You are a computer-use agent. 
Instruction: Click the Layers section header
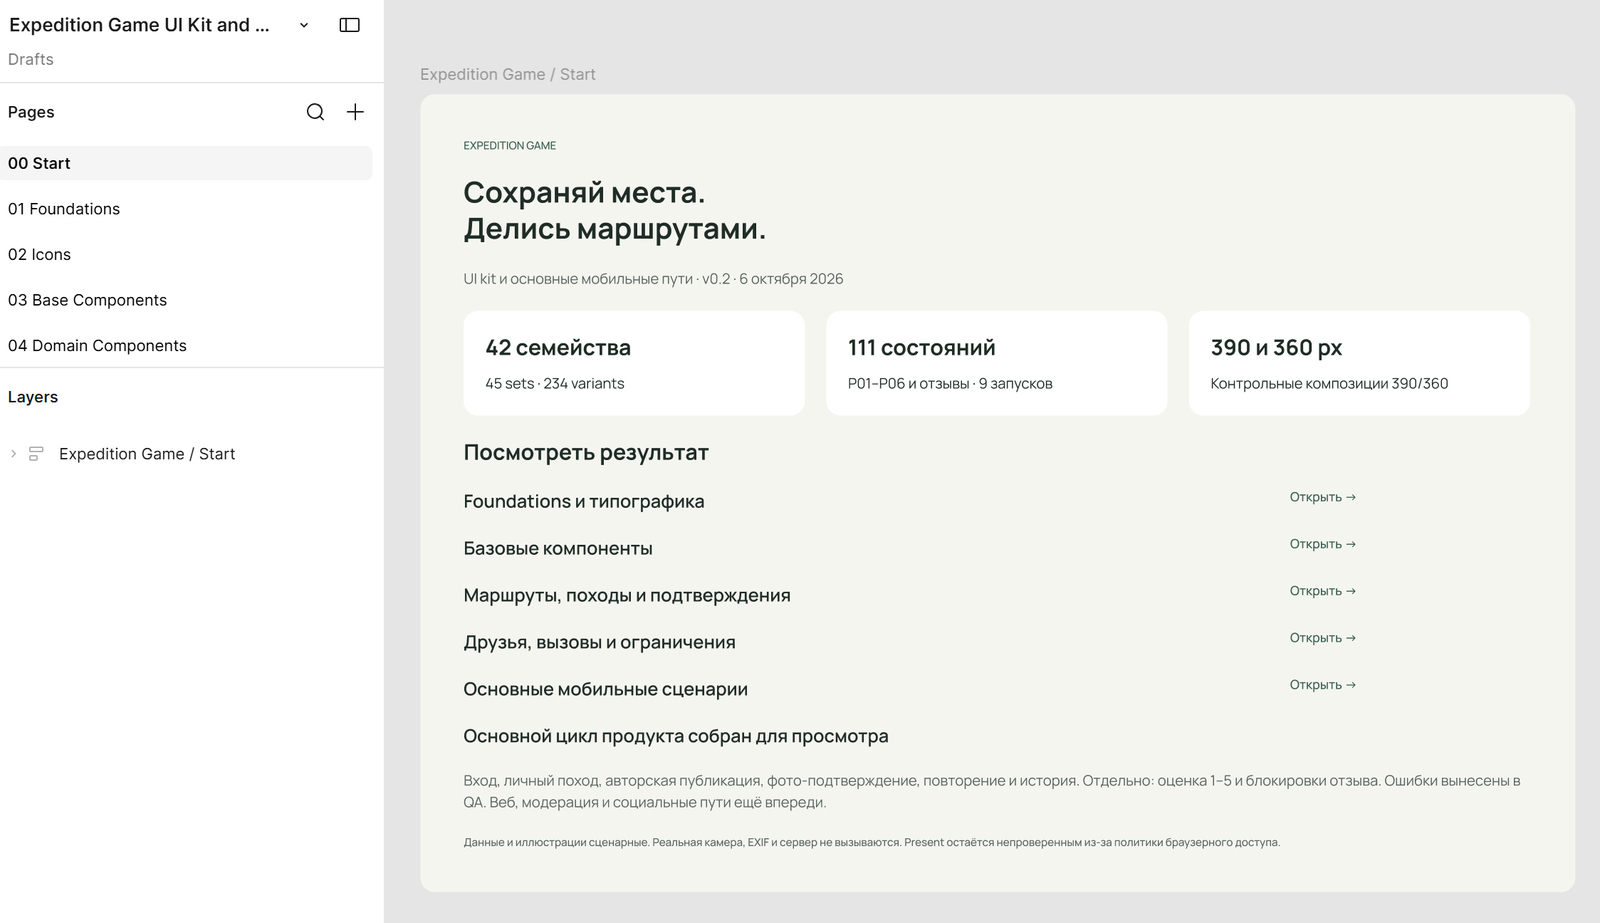33,397
